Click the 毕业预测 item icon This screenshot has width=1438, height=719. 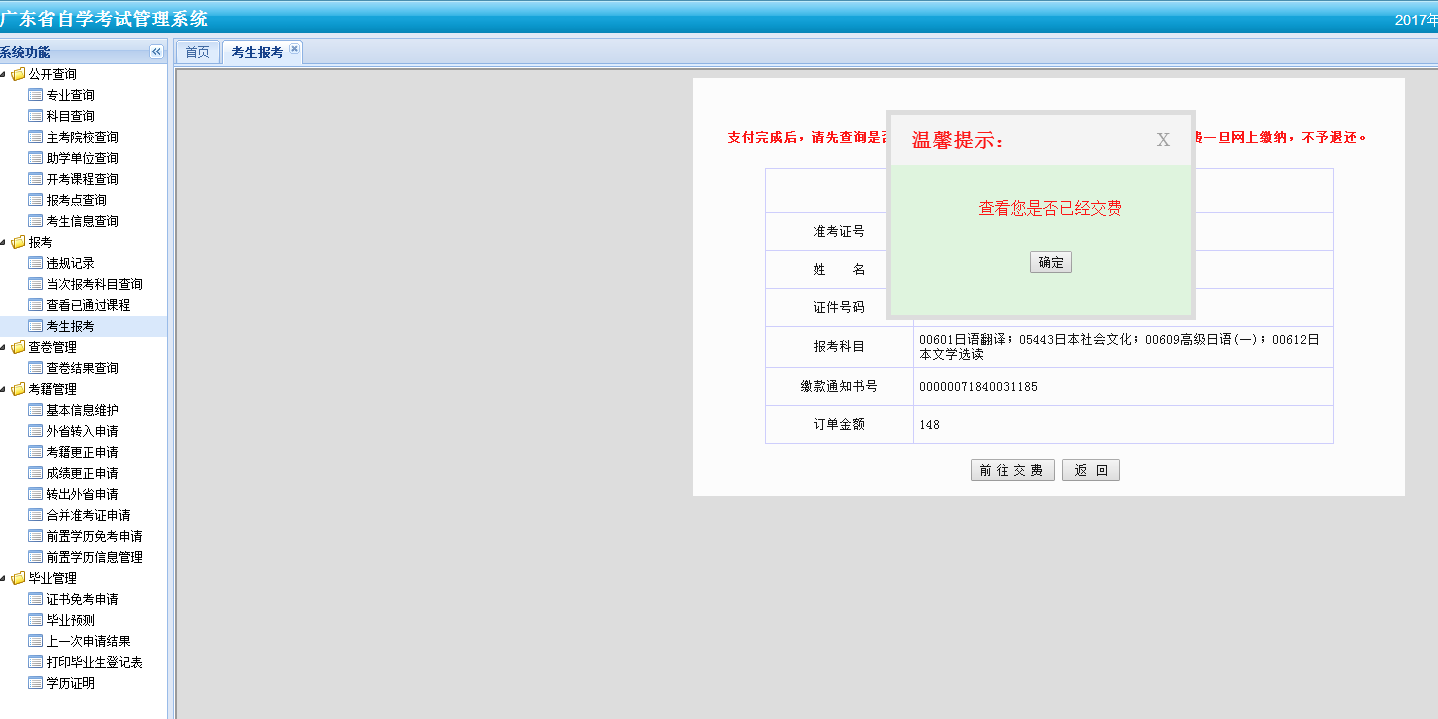(x=36, y=620)
